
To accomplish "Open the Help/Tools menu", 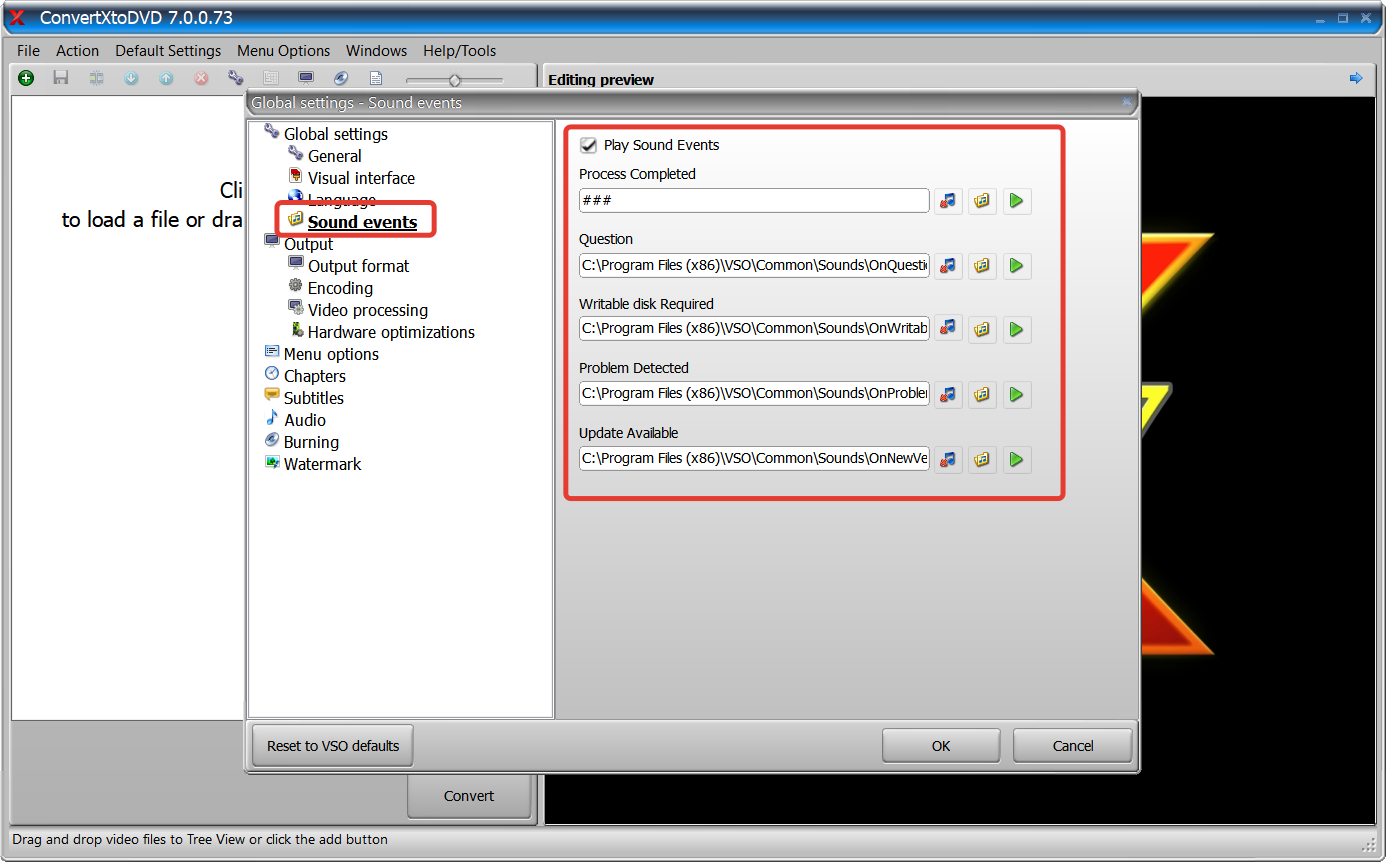I will [459, 50].
